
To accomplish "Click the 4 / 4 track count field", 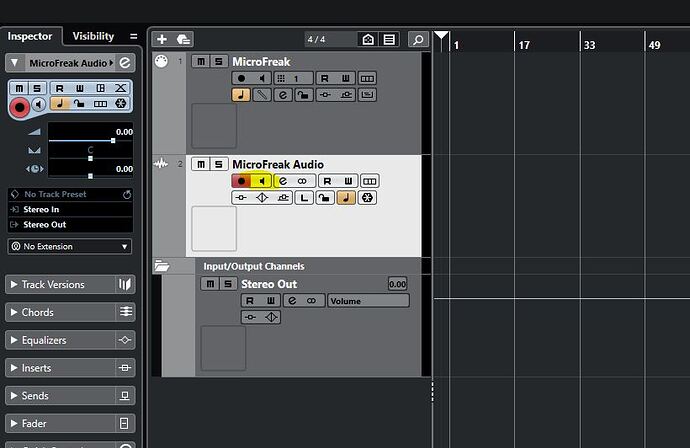I will pos(330,39).
